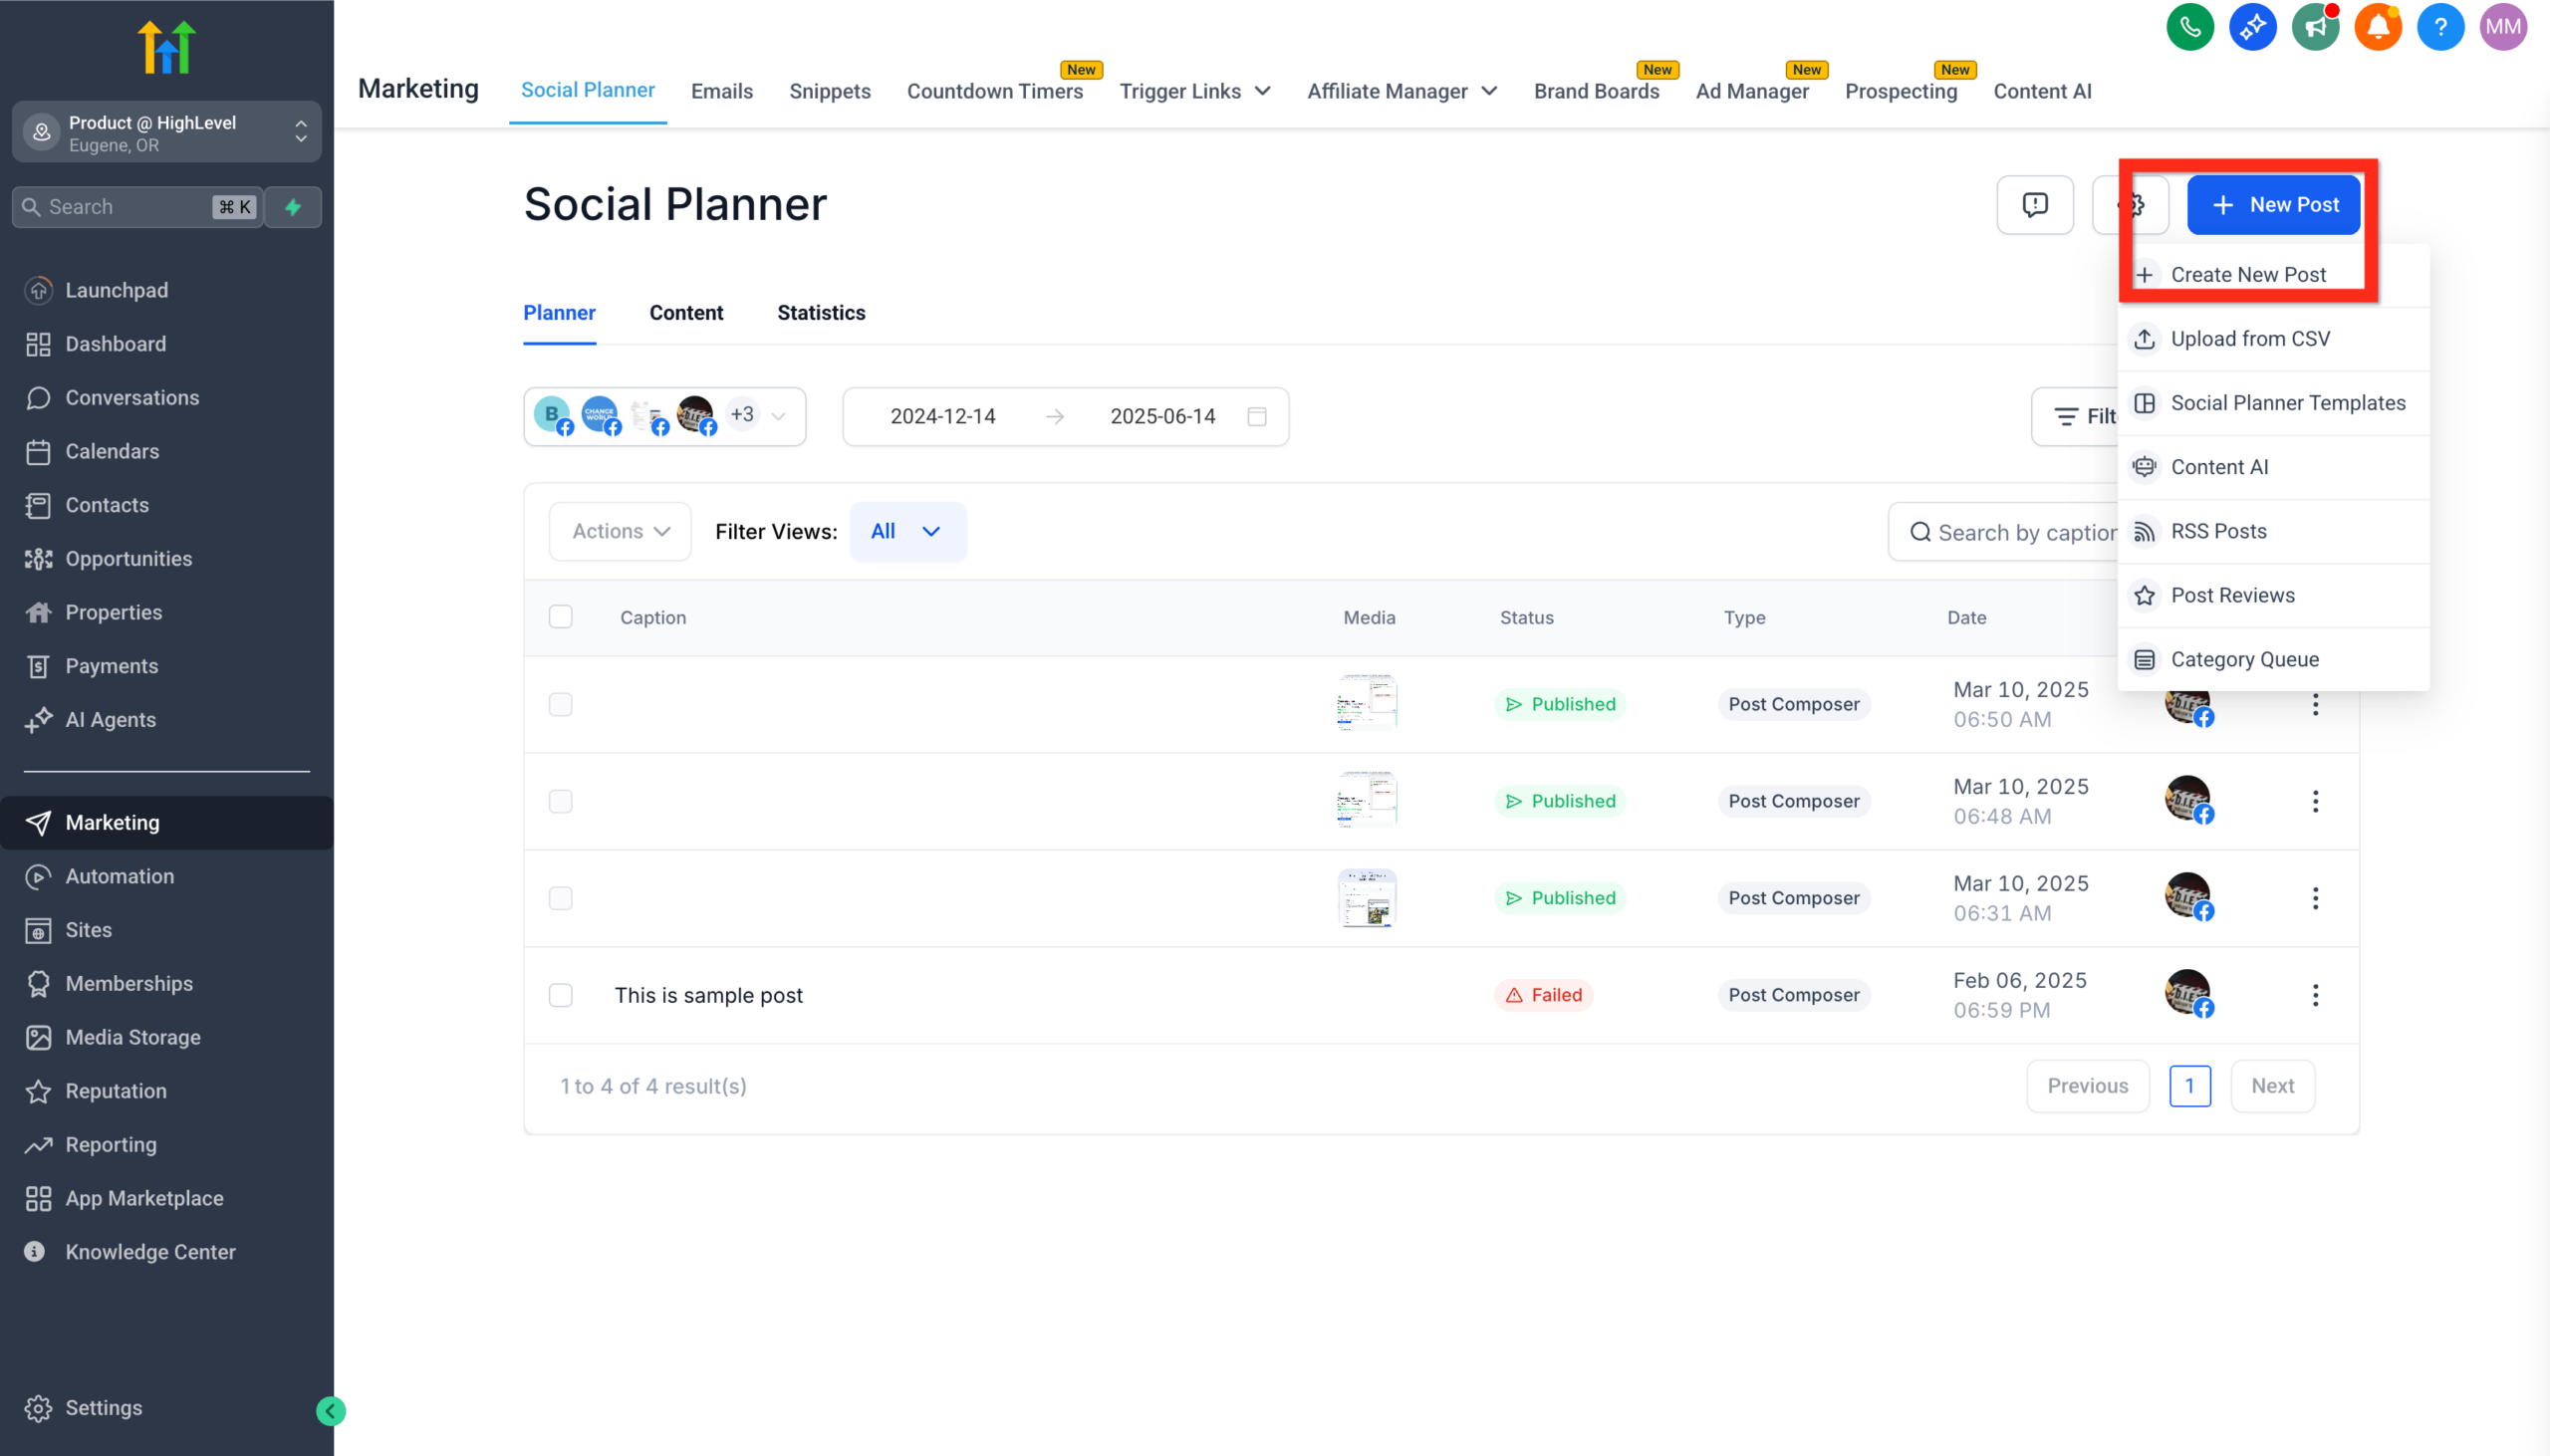This screenshot has width=2550, height=1456.
Task: Tick the checkbox on the first Published post
Action: click(560, 703)
